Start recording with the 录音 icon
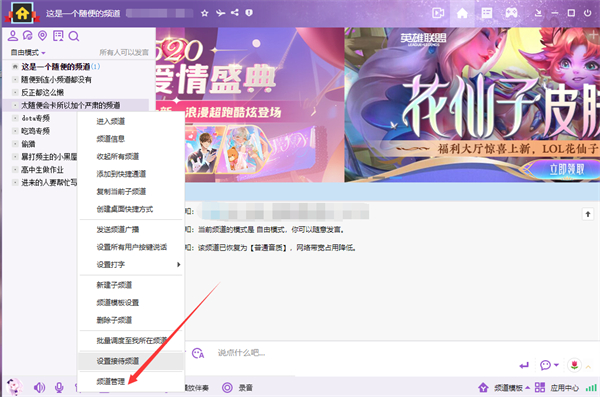 coord(227,388)
